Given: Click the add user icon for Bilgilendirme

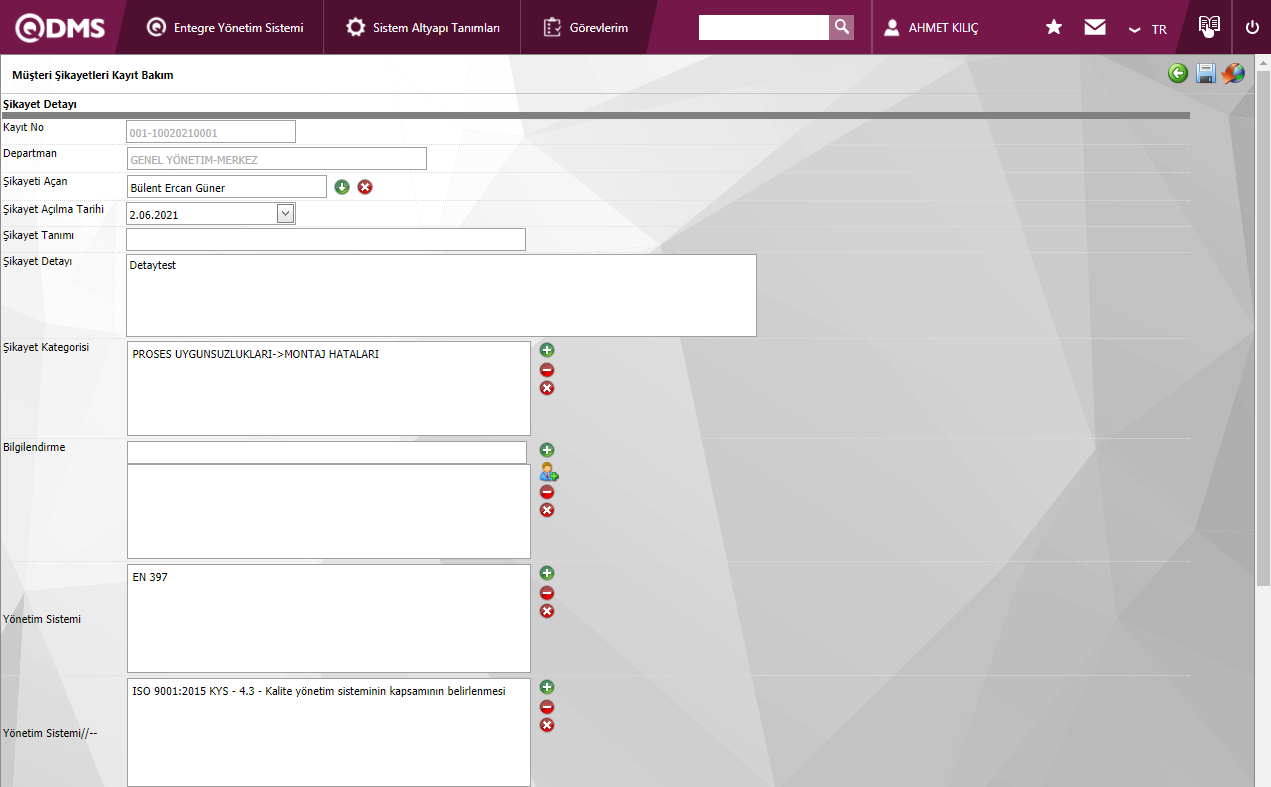Looking at the screenshot, I should (x=548, y=472).
